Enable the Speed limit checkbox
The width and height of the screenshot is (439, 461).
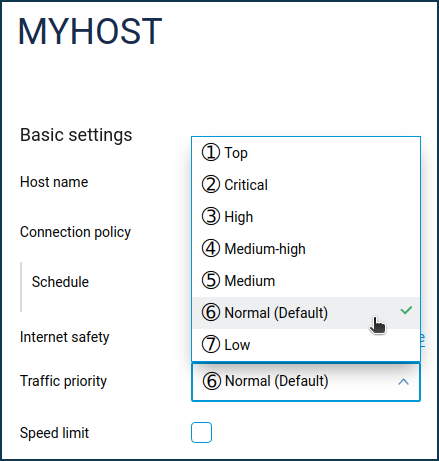coord(201,432)
